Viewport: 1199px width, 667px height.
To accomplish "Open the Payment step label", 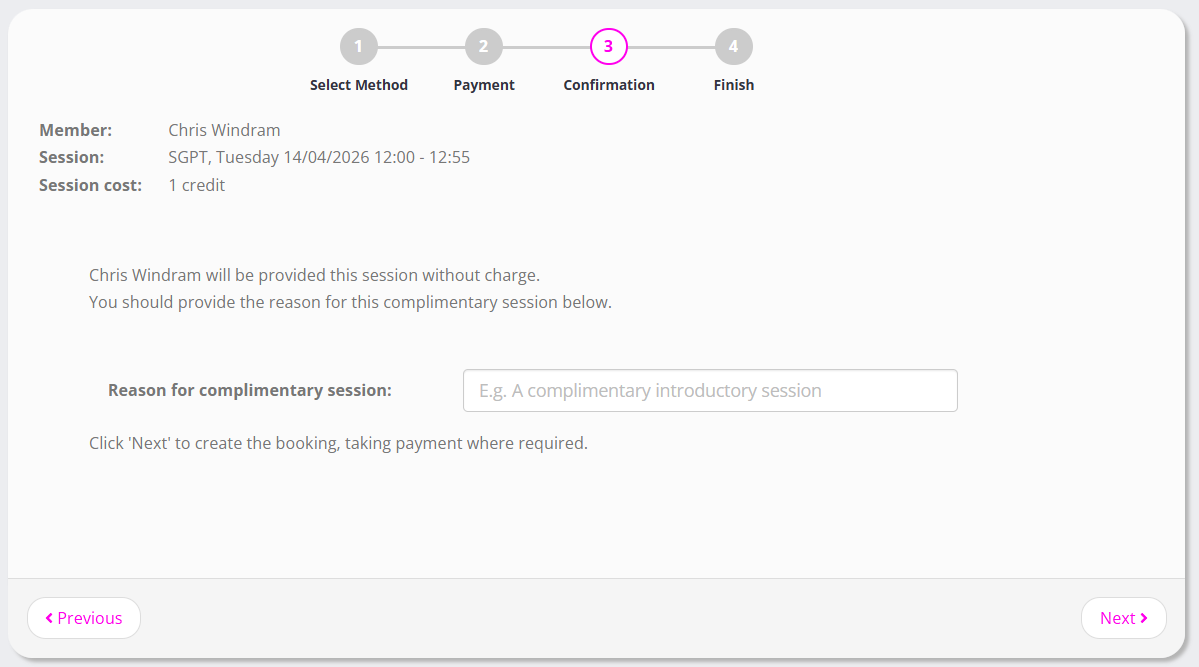I will pos(484,85).
